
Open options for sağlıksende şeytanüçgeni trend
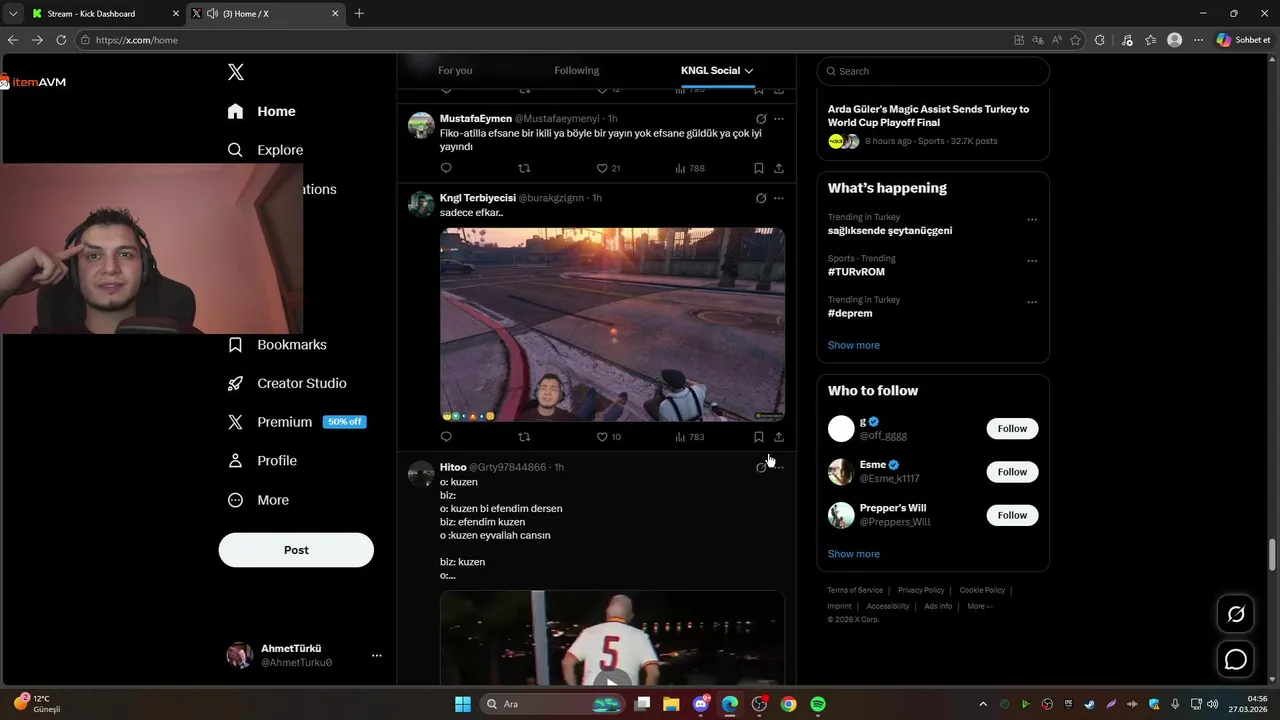pos(1032,220)
